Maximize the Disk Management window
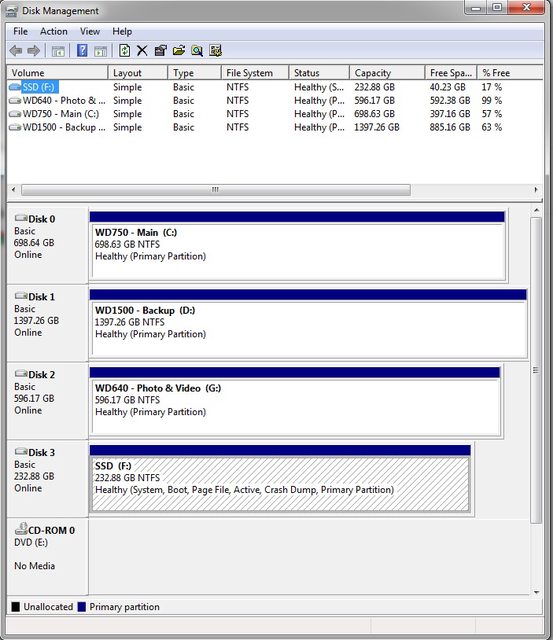The image size is (553, 640). point(497,7)
